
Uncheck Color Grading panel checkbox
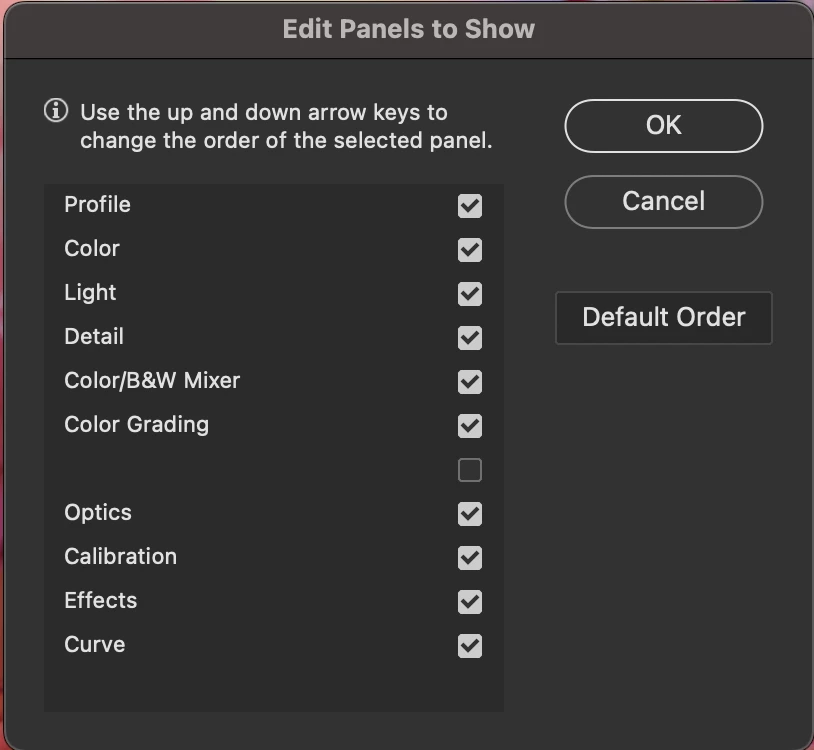click(x=469, y=426)
